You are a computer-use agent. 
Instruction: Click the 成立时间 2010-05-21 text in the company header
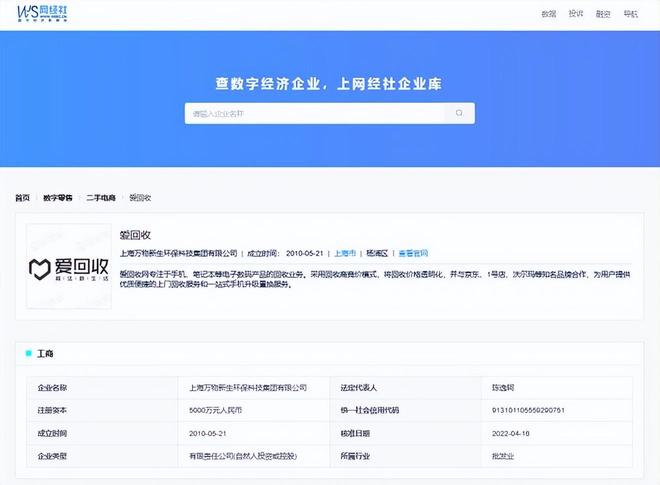[x=285, y=253]
